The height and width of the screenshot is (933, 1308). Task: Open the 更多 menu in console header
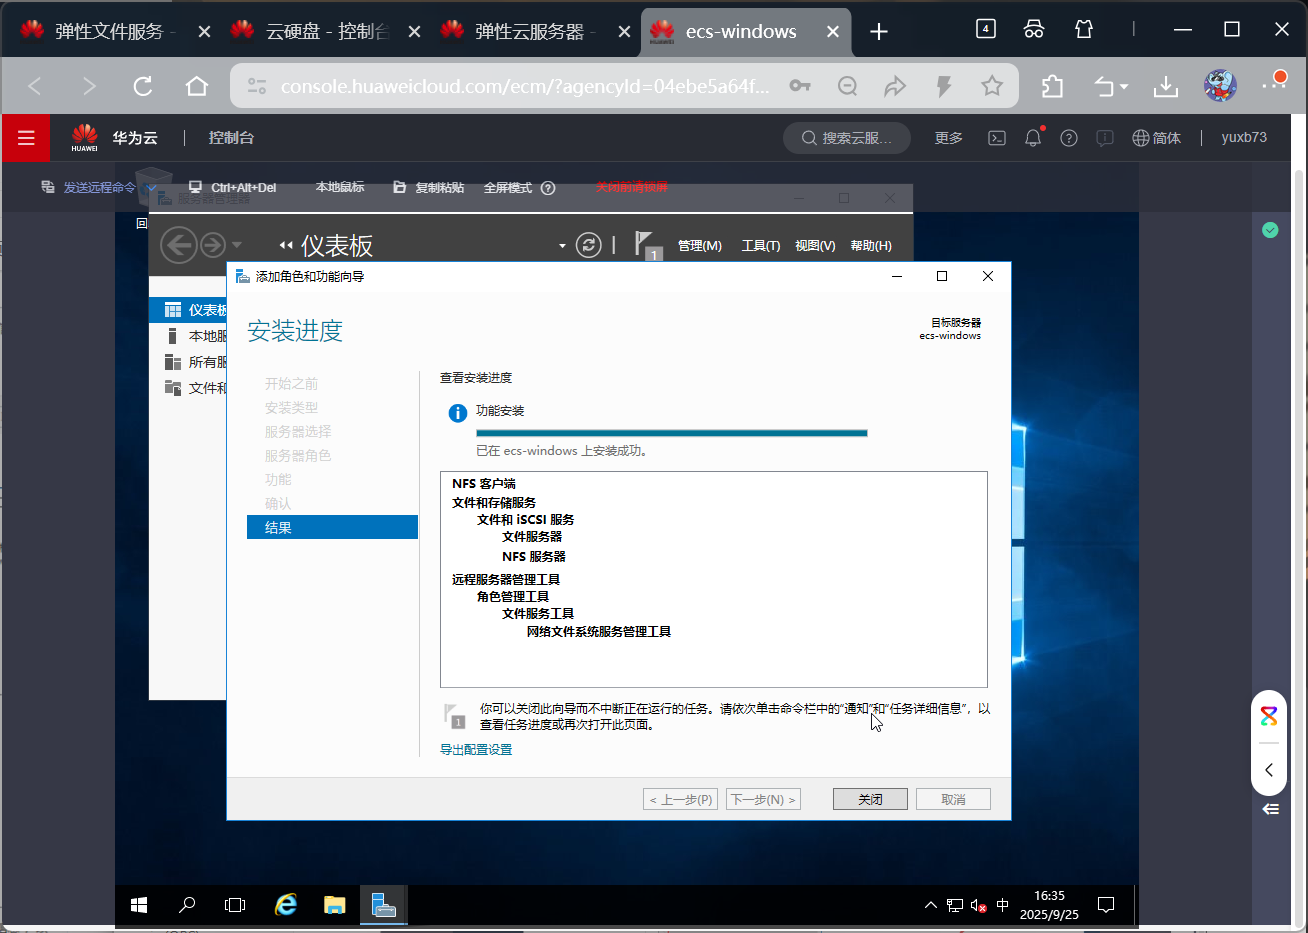click(949, 138)
